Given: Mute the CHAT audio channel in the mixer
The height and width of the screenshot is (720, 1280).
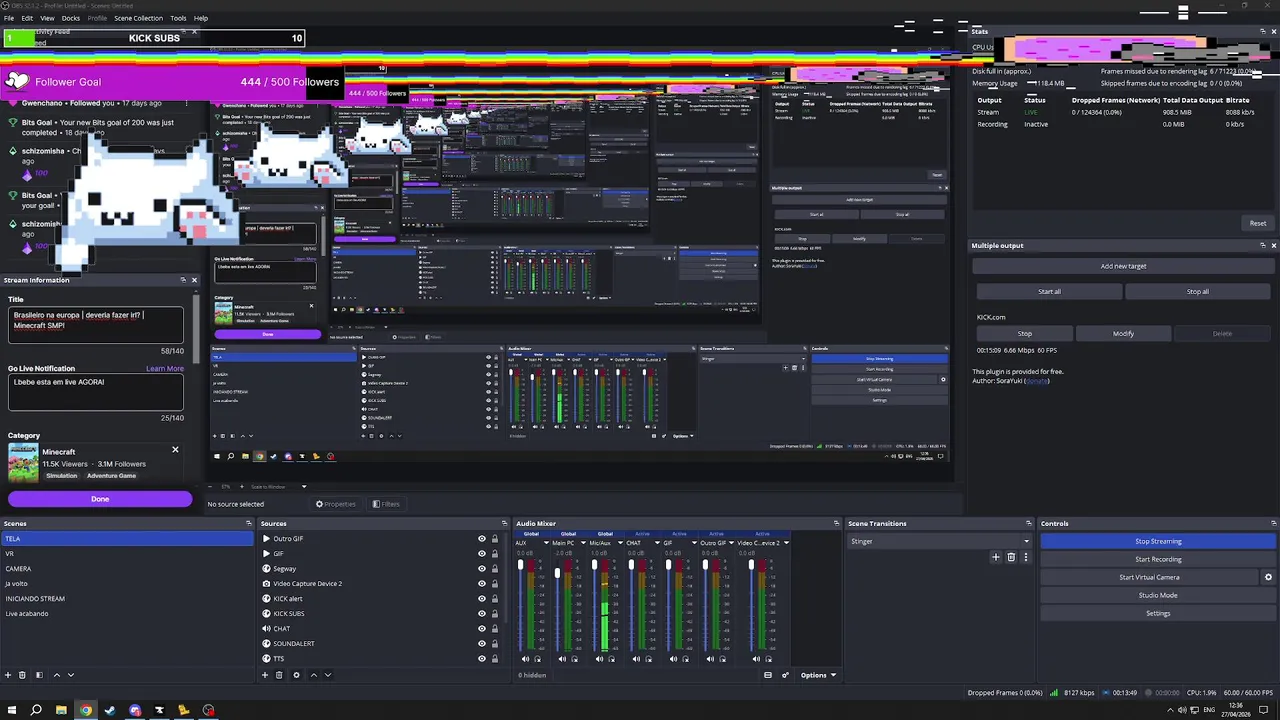Looking at the screenshot, I should coord(636,659).
